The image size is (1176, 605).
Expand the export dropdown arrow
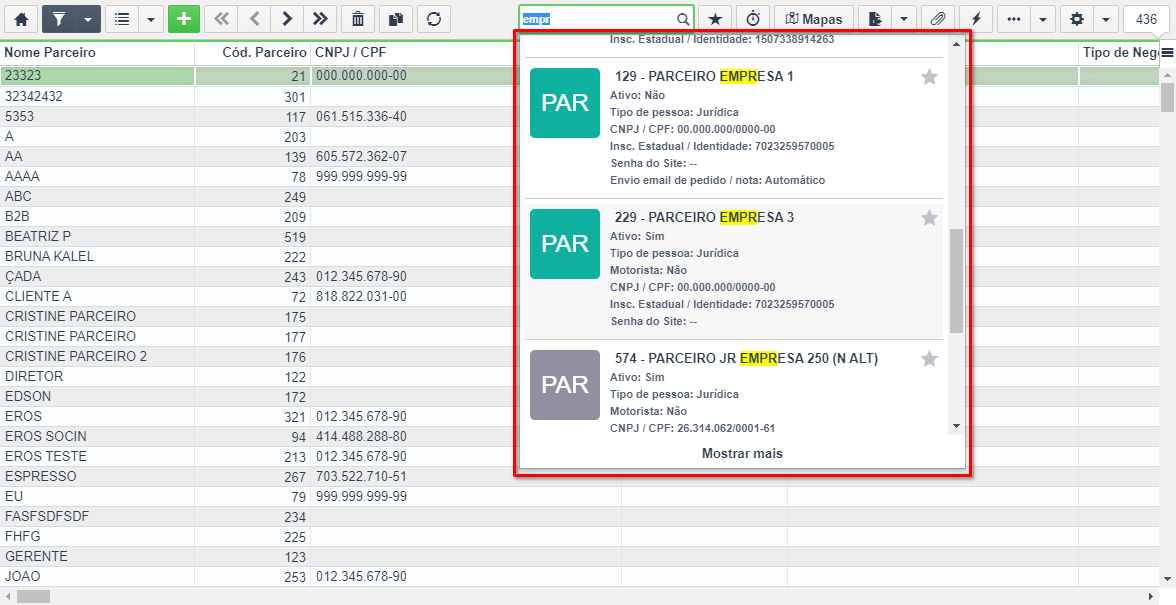coord(904,19)
